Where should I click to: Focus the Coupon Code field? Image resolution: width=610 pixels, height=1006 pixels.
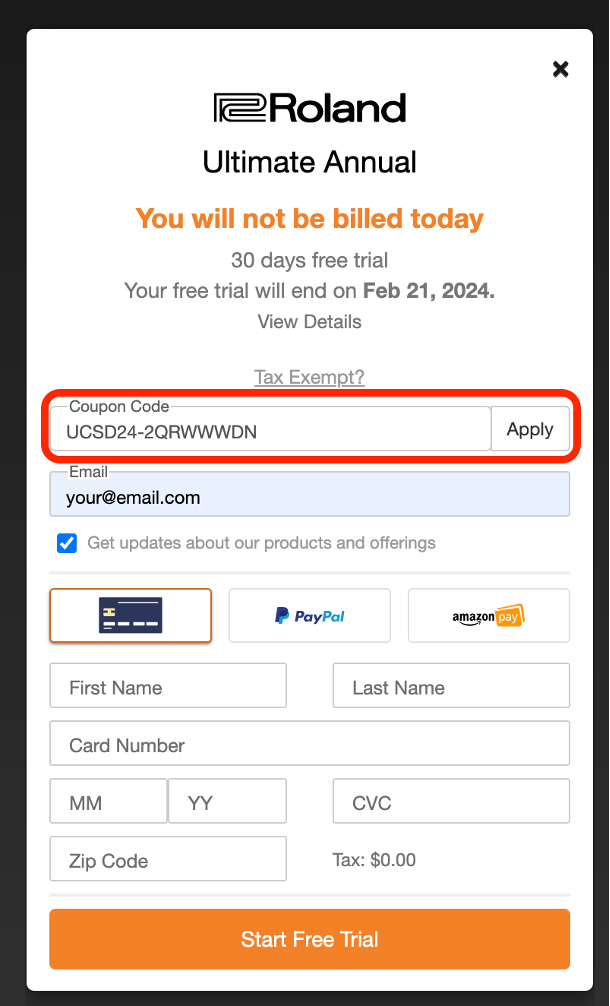point(270,431)
